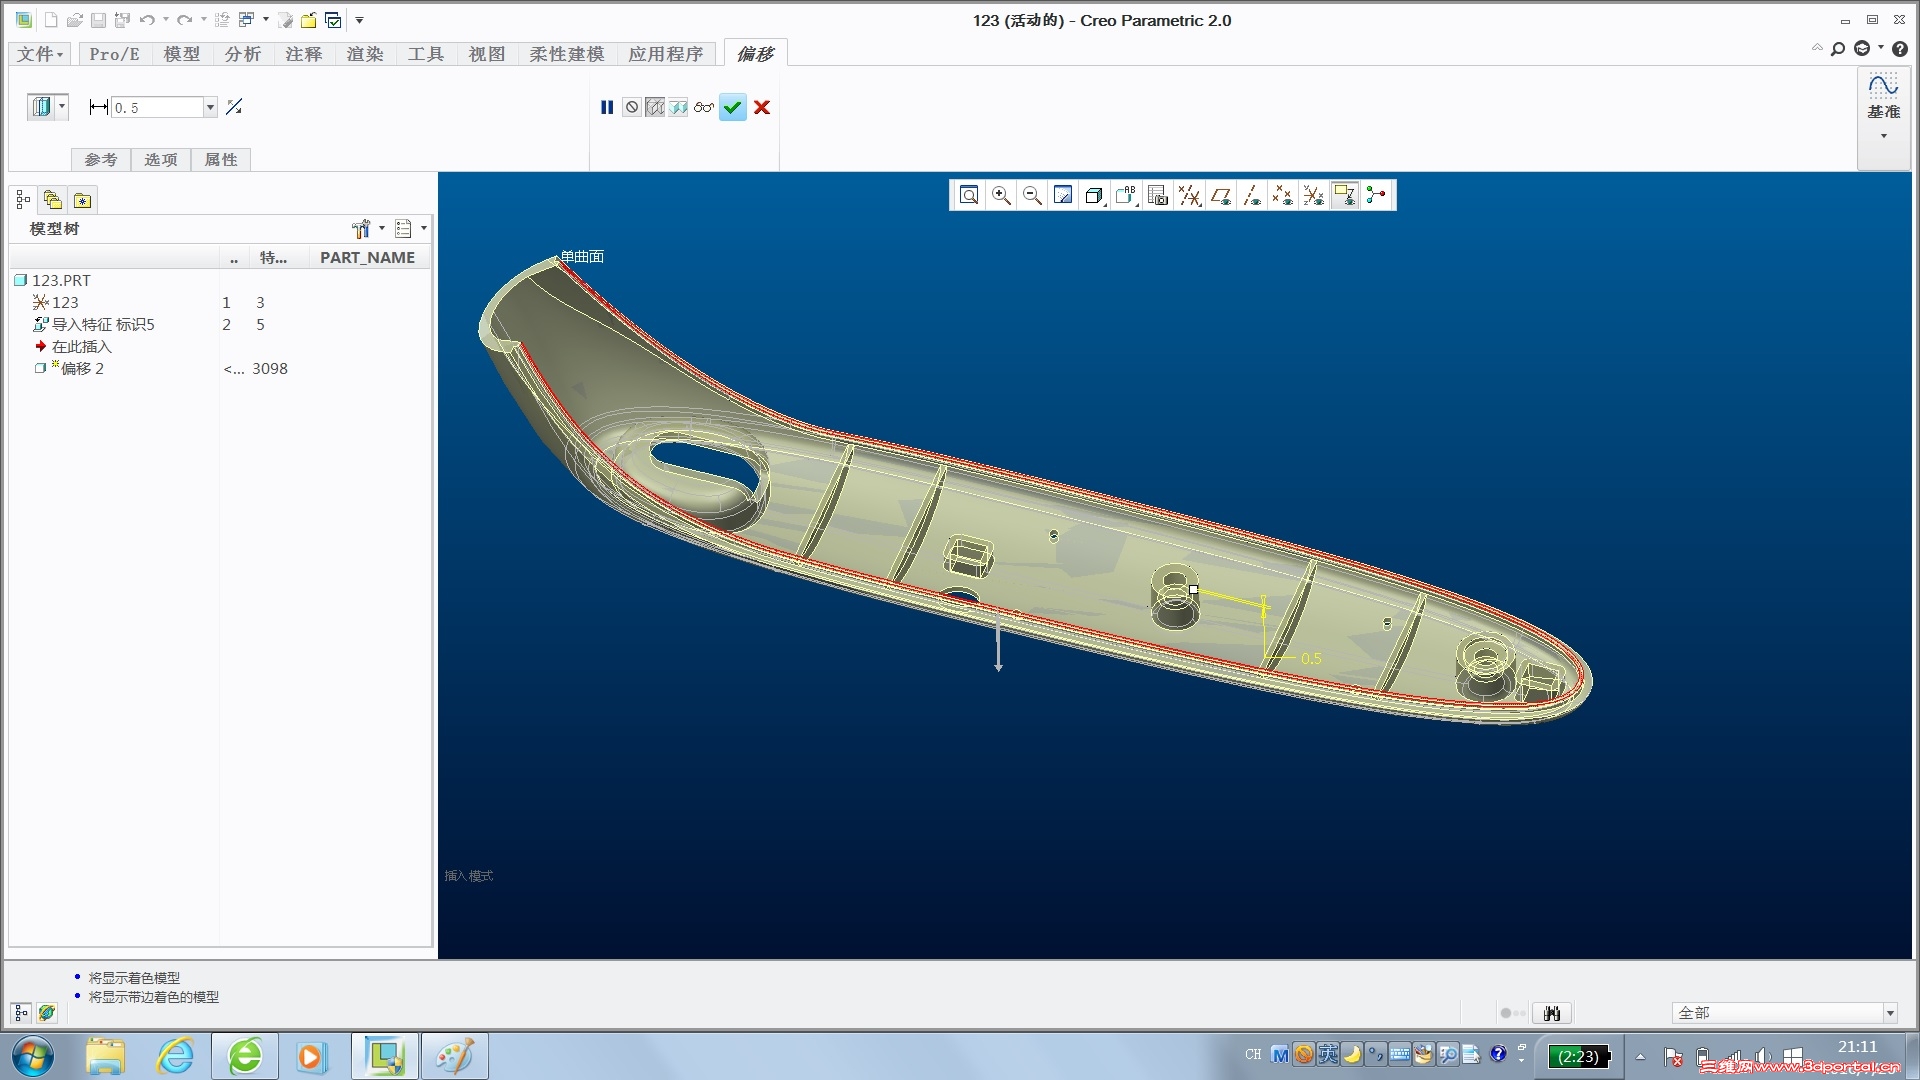Pause the offset feature tool
1920x1080 pixels.
coord(607,108)
